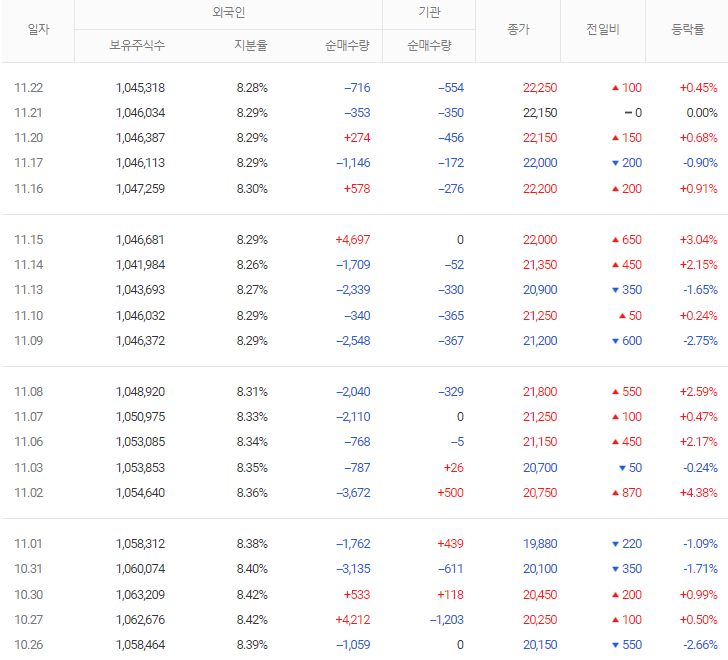Select the date cell 11.02

coord(29,493)
